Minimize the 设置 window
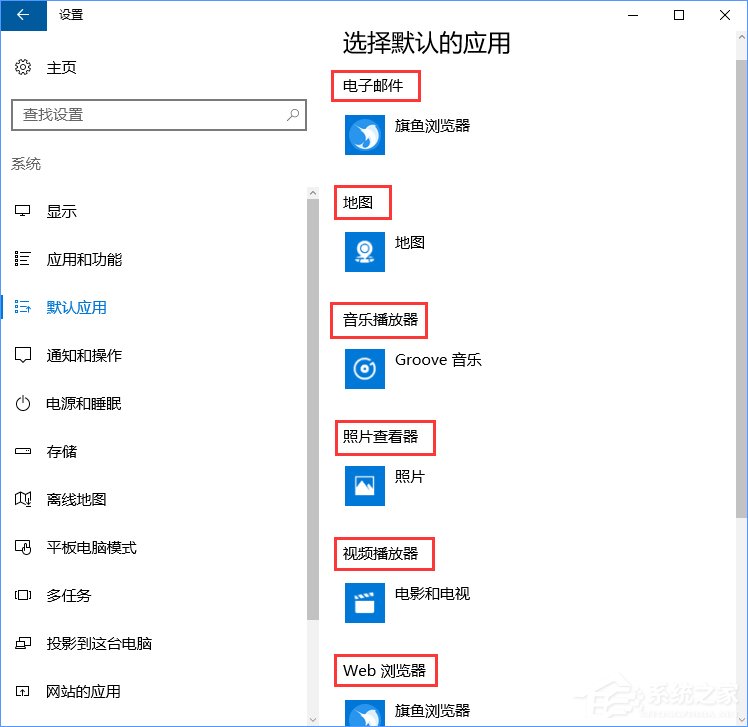748x727 pixels. tap(633, 15)
